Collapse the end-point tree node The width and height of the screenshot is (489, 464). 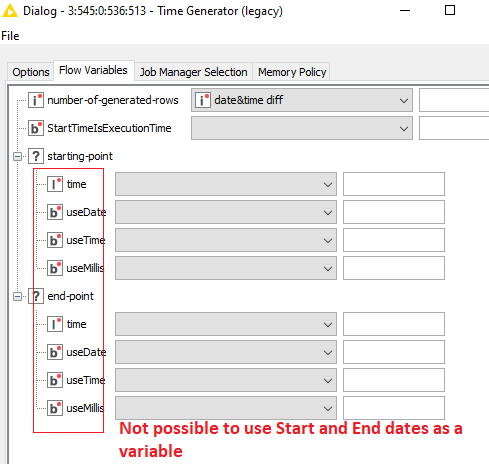pyautogui.click(x=17, y=296)
